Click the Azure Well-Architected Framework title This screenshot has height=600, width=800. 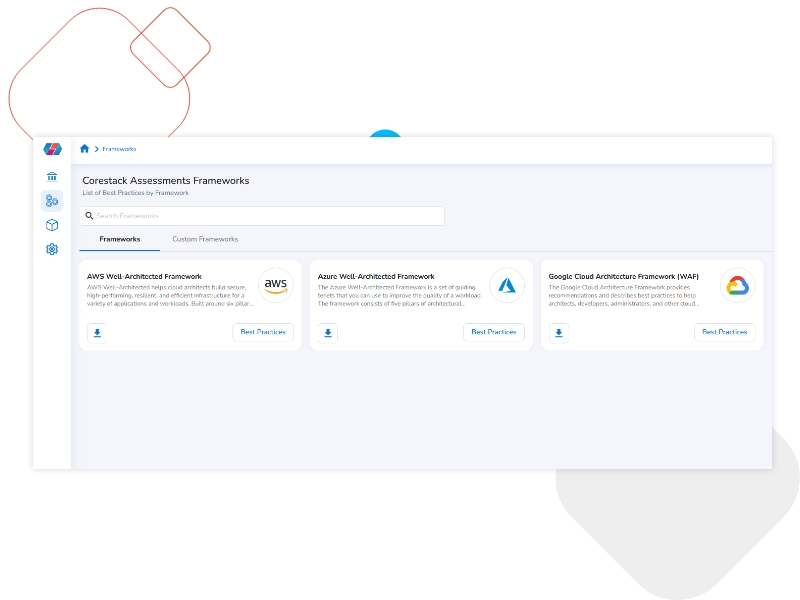coord(376,277)
